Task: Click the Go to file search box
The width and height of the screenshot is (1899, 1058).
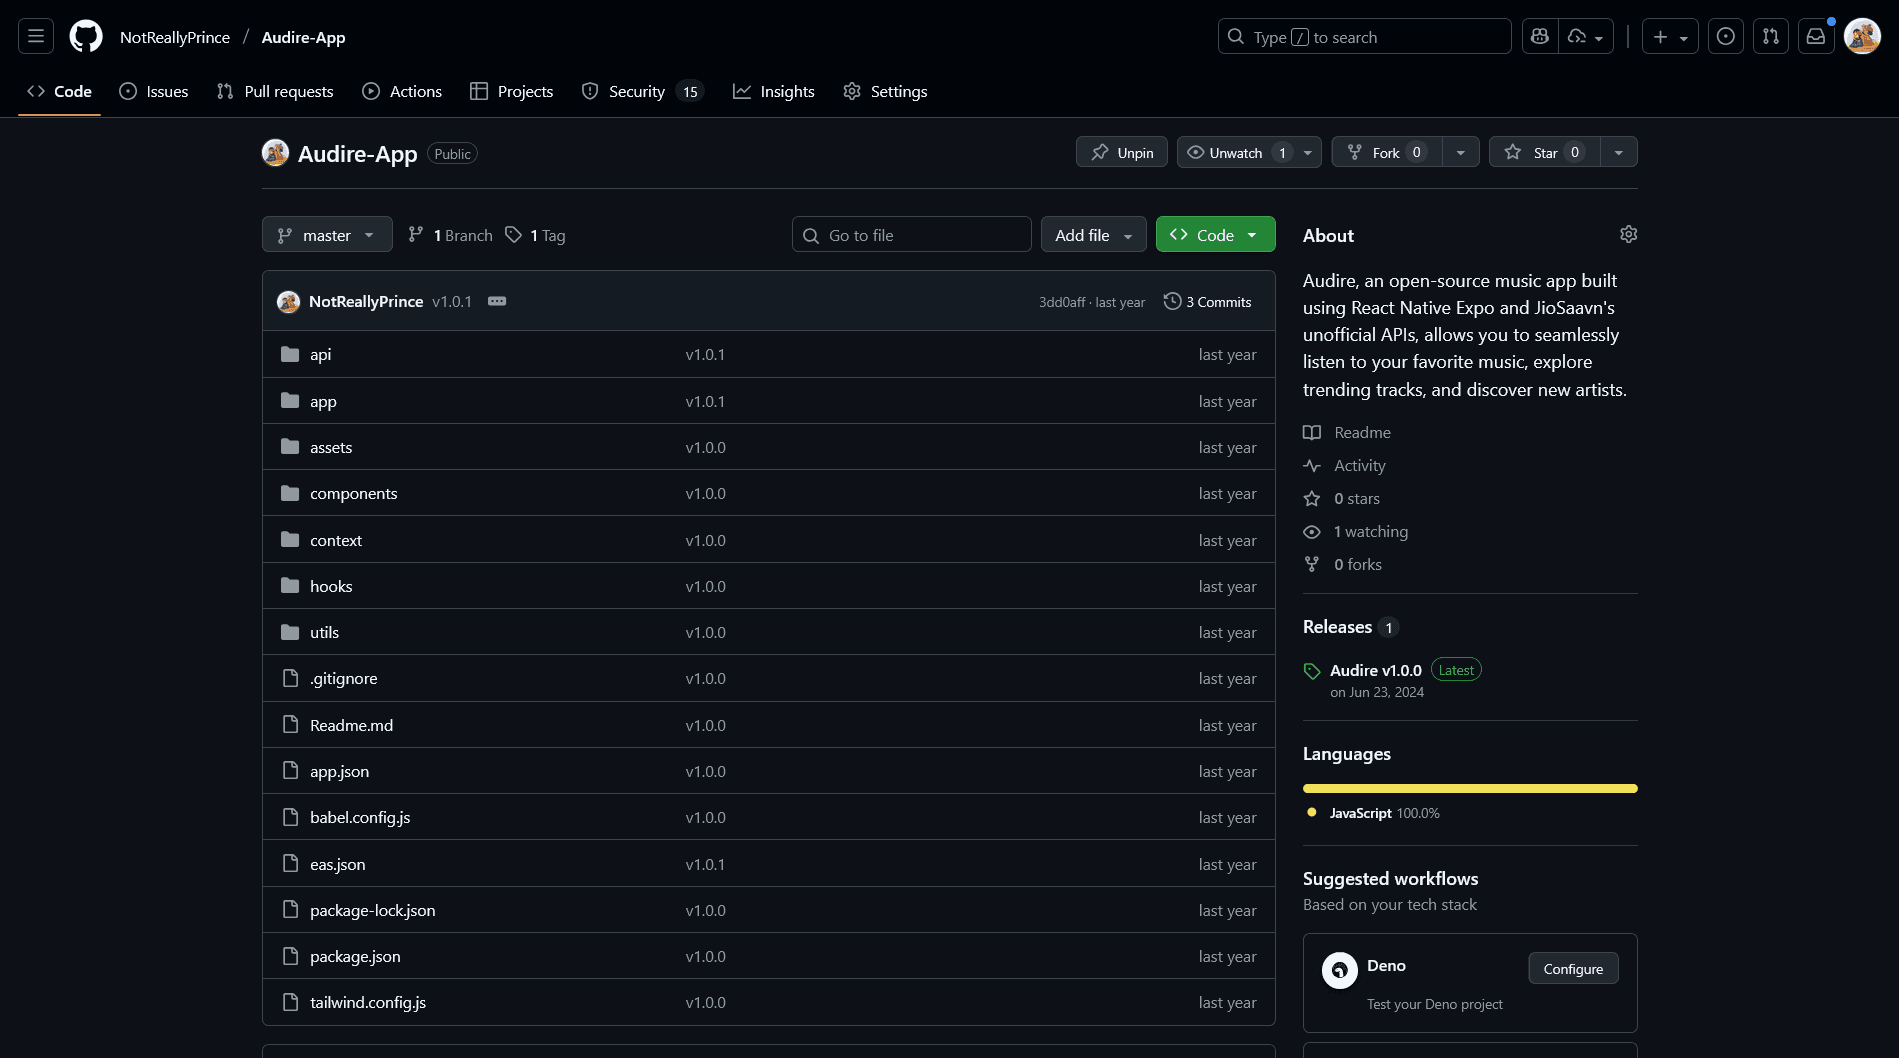Action: pyautogui.click(x=910, y=234)
